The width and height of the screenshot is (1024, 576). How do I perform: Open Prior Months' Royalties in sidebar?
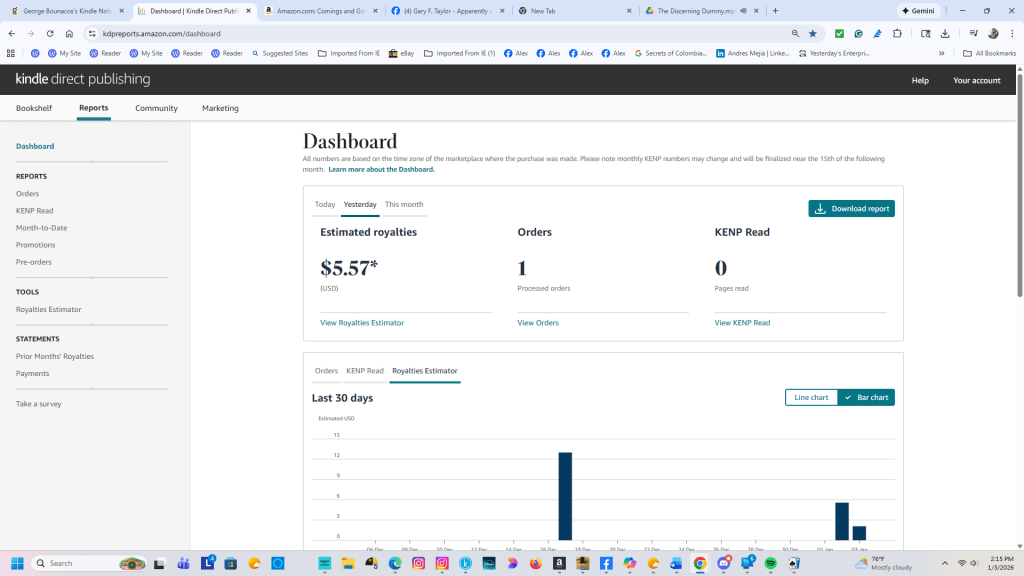pos(55,356)
